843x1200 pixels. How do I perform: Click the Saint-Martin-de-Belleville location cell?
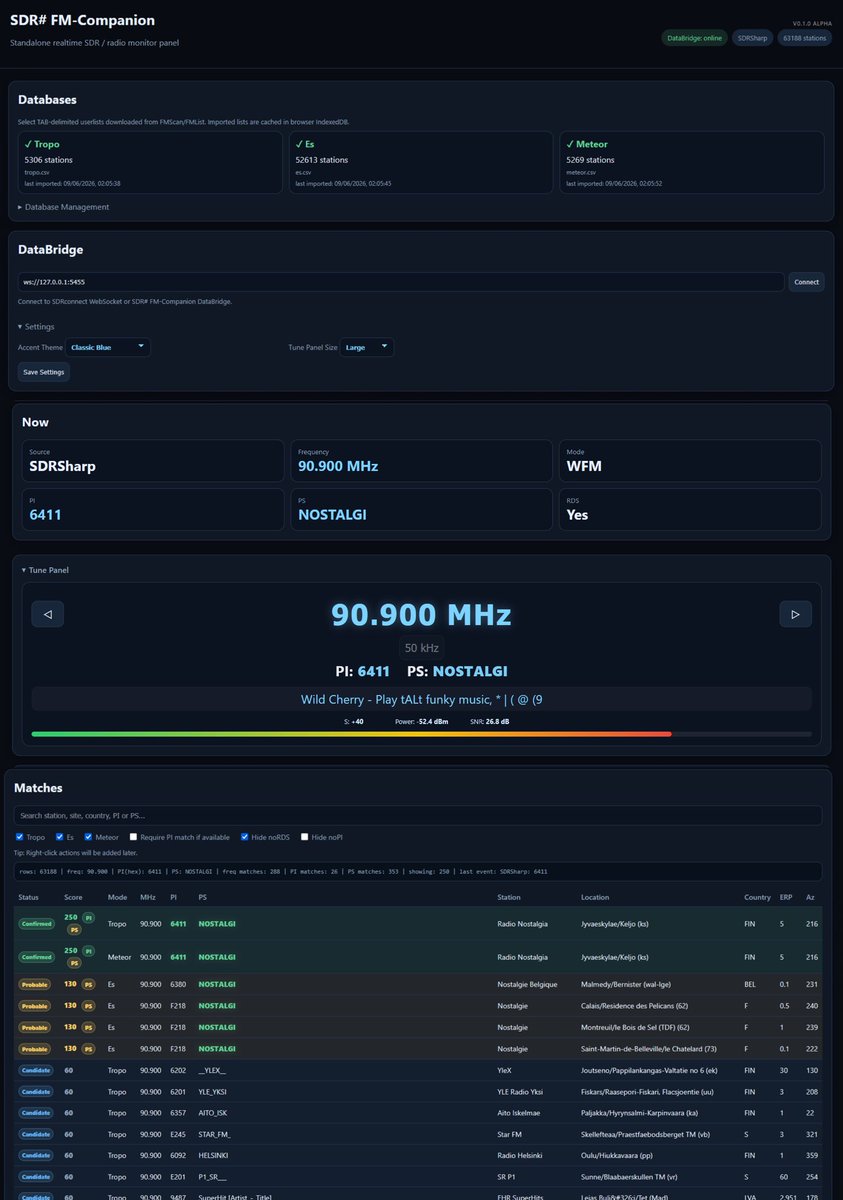point(650,1048)
